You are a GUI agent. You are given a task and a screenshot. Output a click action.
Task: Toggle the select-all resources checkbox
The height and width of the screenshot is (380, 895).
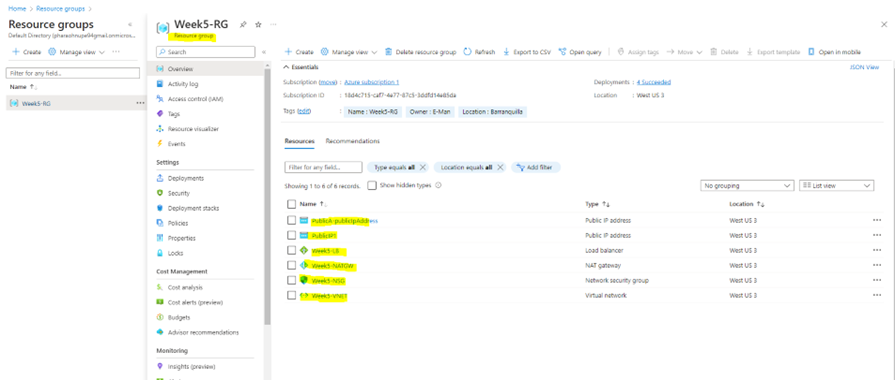[x=292, y=204]
